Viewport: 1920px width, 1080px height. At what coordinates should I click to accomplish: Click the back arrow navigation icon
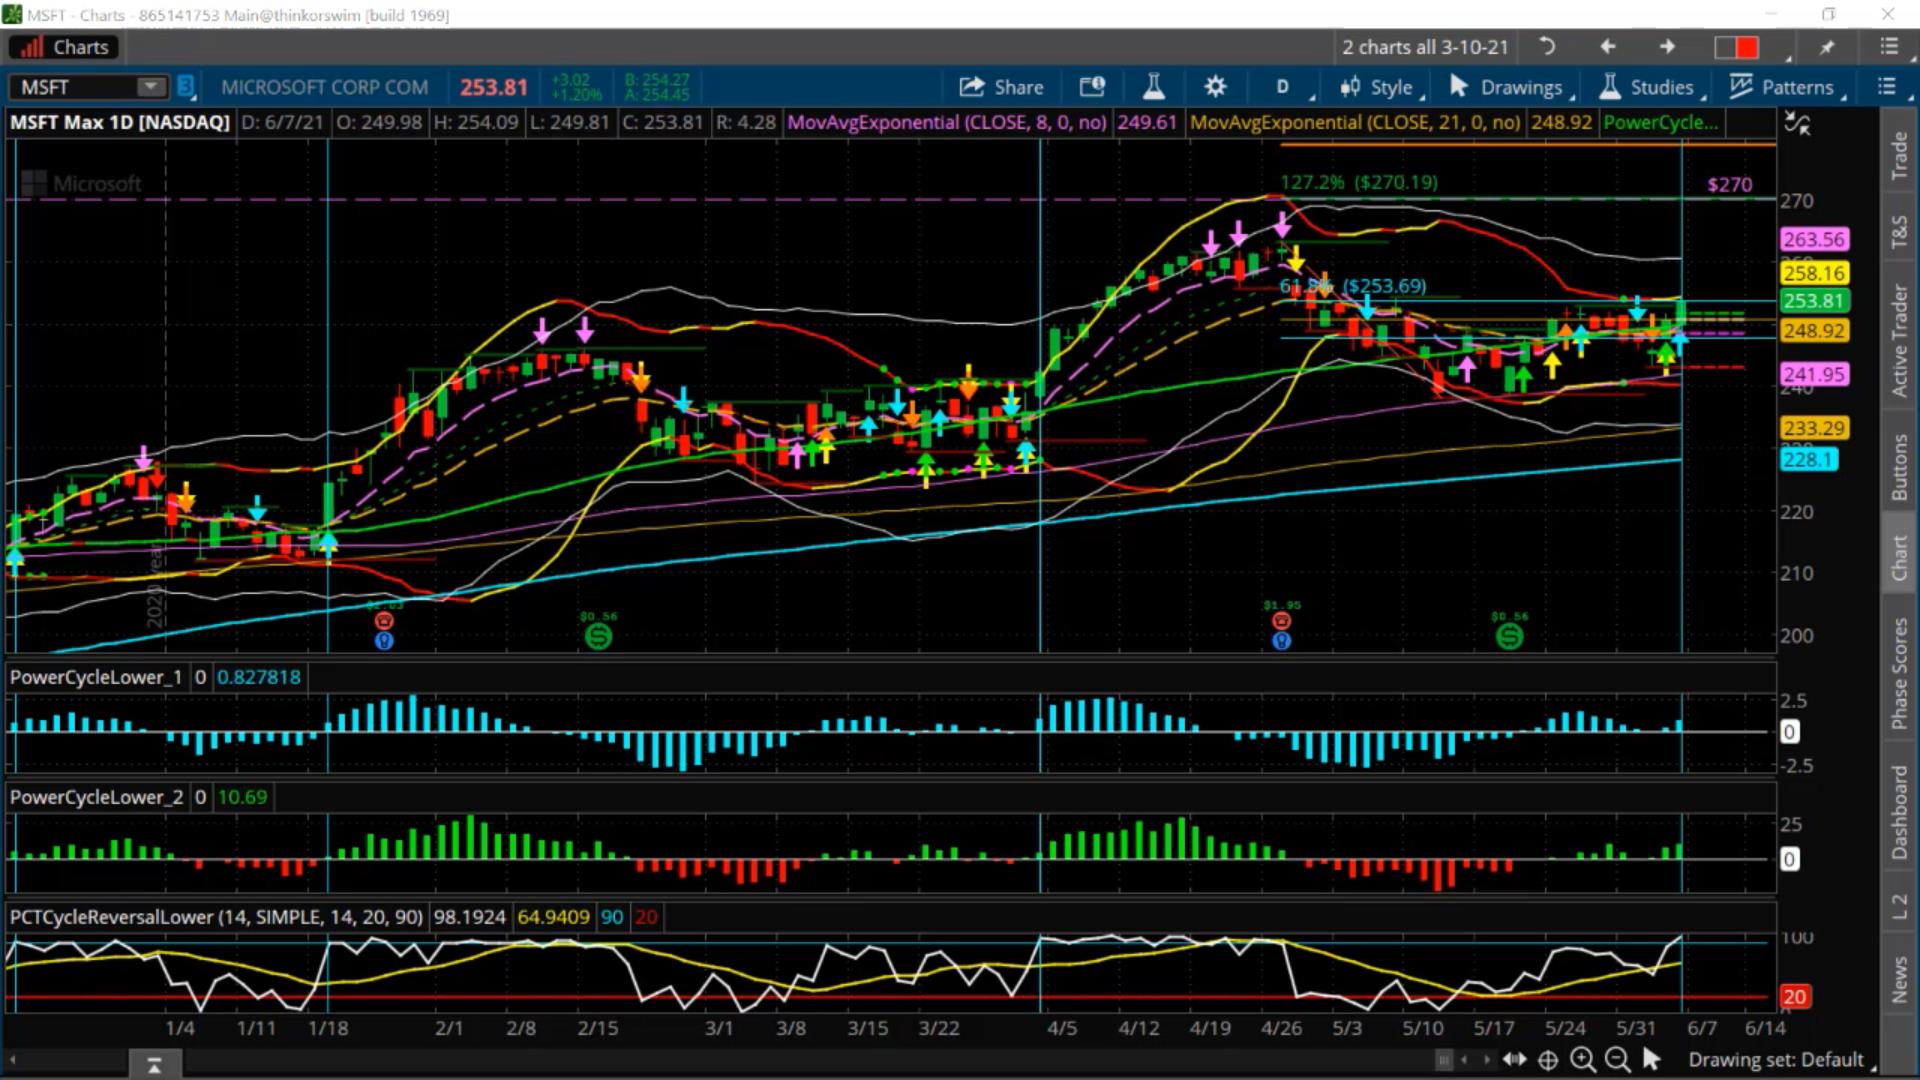(1607, 47)
